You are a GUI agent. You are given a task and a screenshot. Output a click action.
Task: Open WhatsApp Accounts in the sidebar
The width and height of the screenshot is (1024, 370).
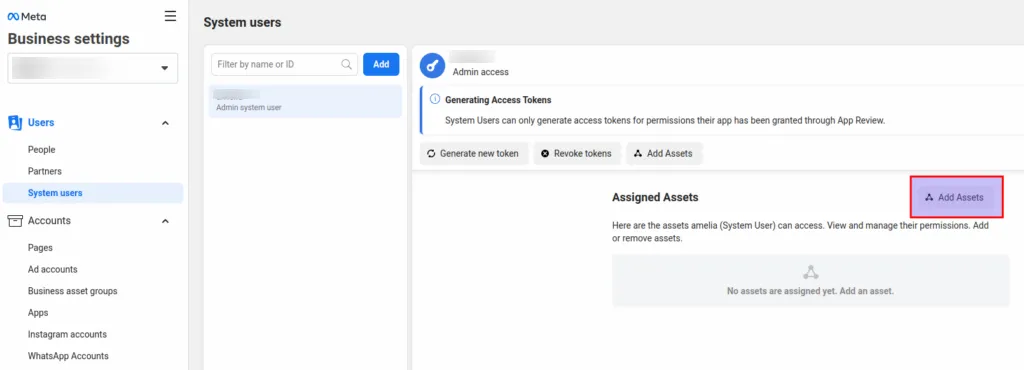tap(68, 356)
